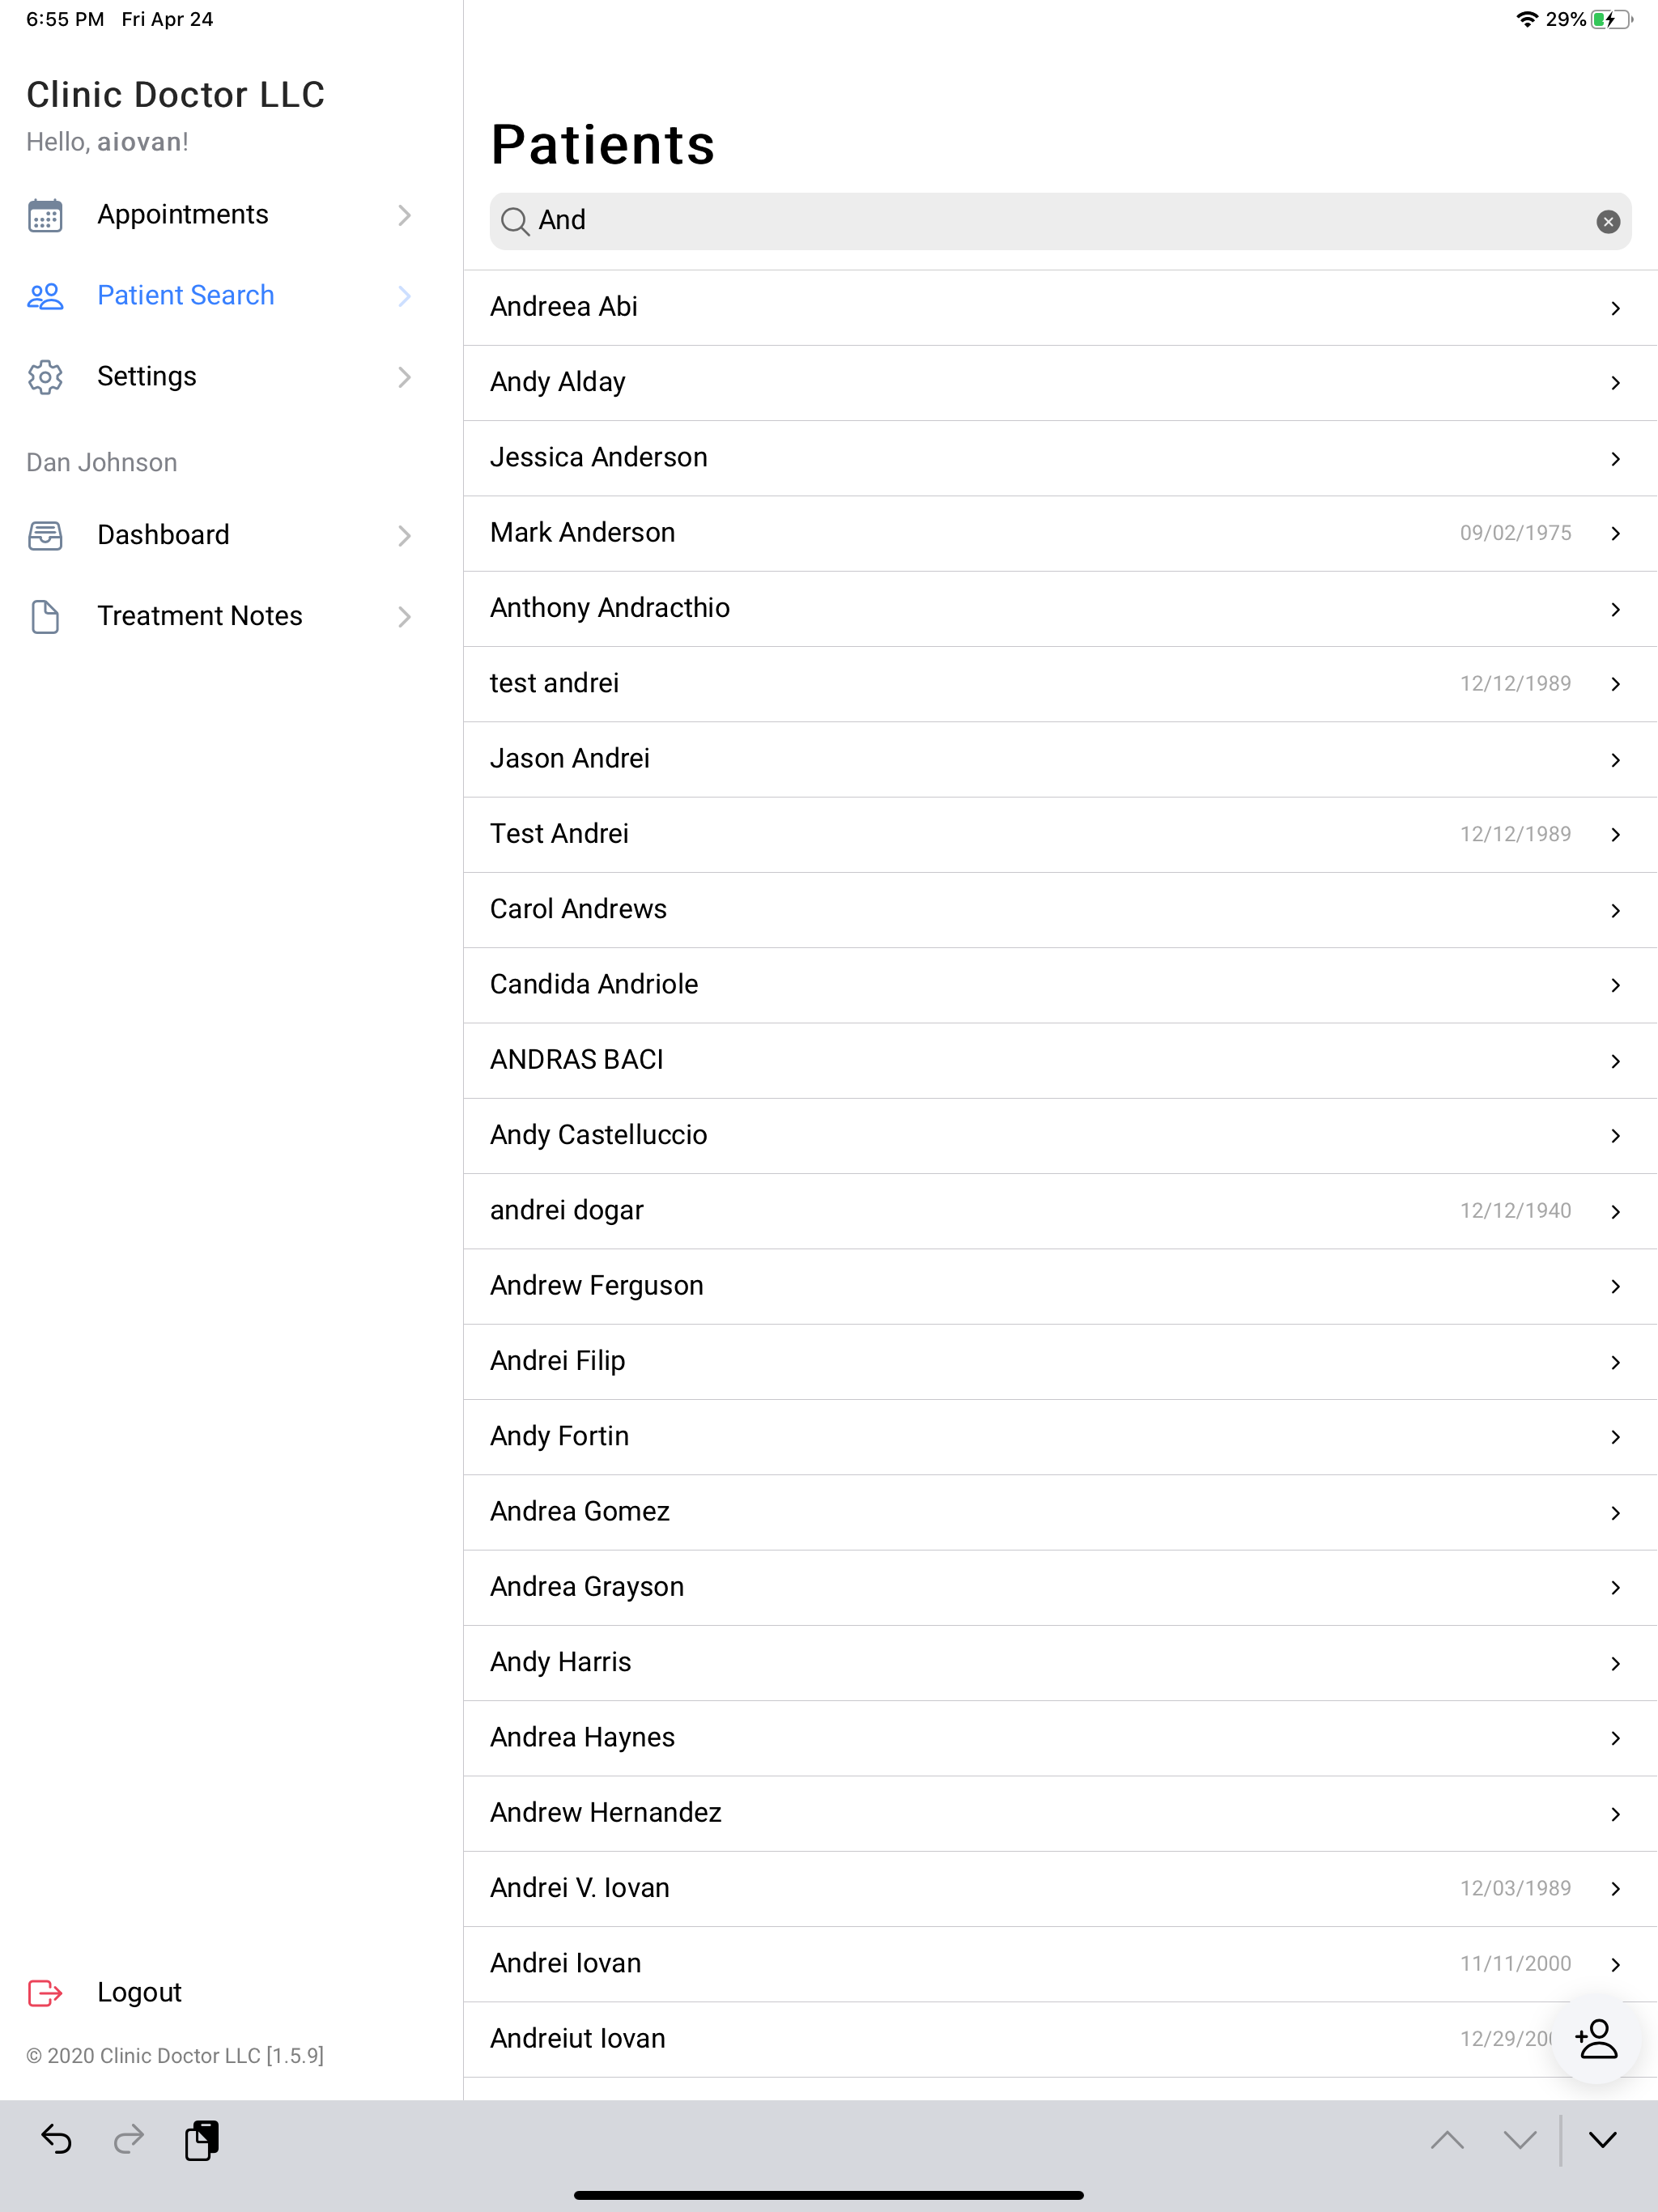This screenshot has width=1658, height=2212.
Task: Go to Treatment Notes
Action: tap(199, 616)
